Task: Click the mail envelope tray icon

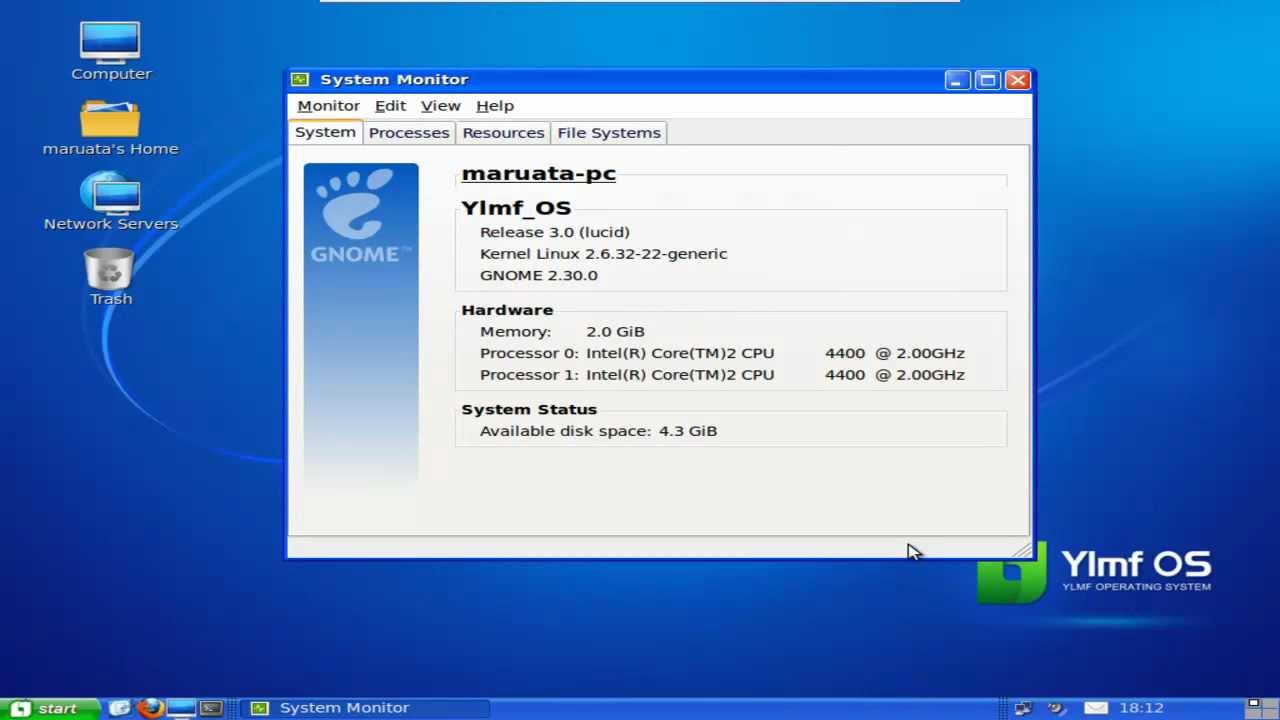Action: pos(1096,708)
